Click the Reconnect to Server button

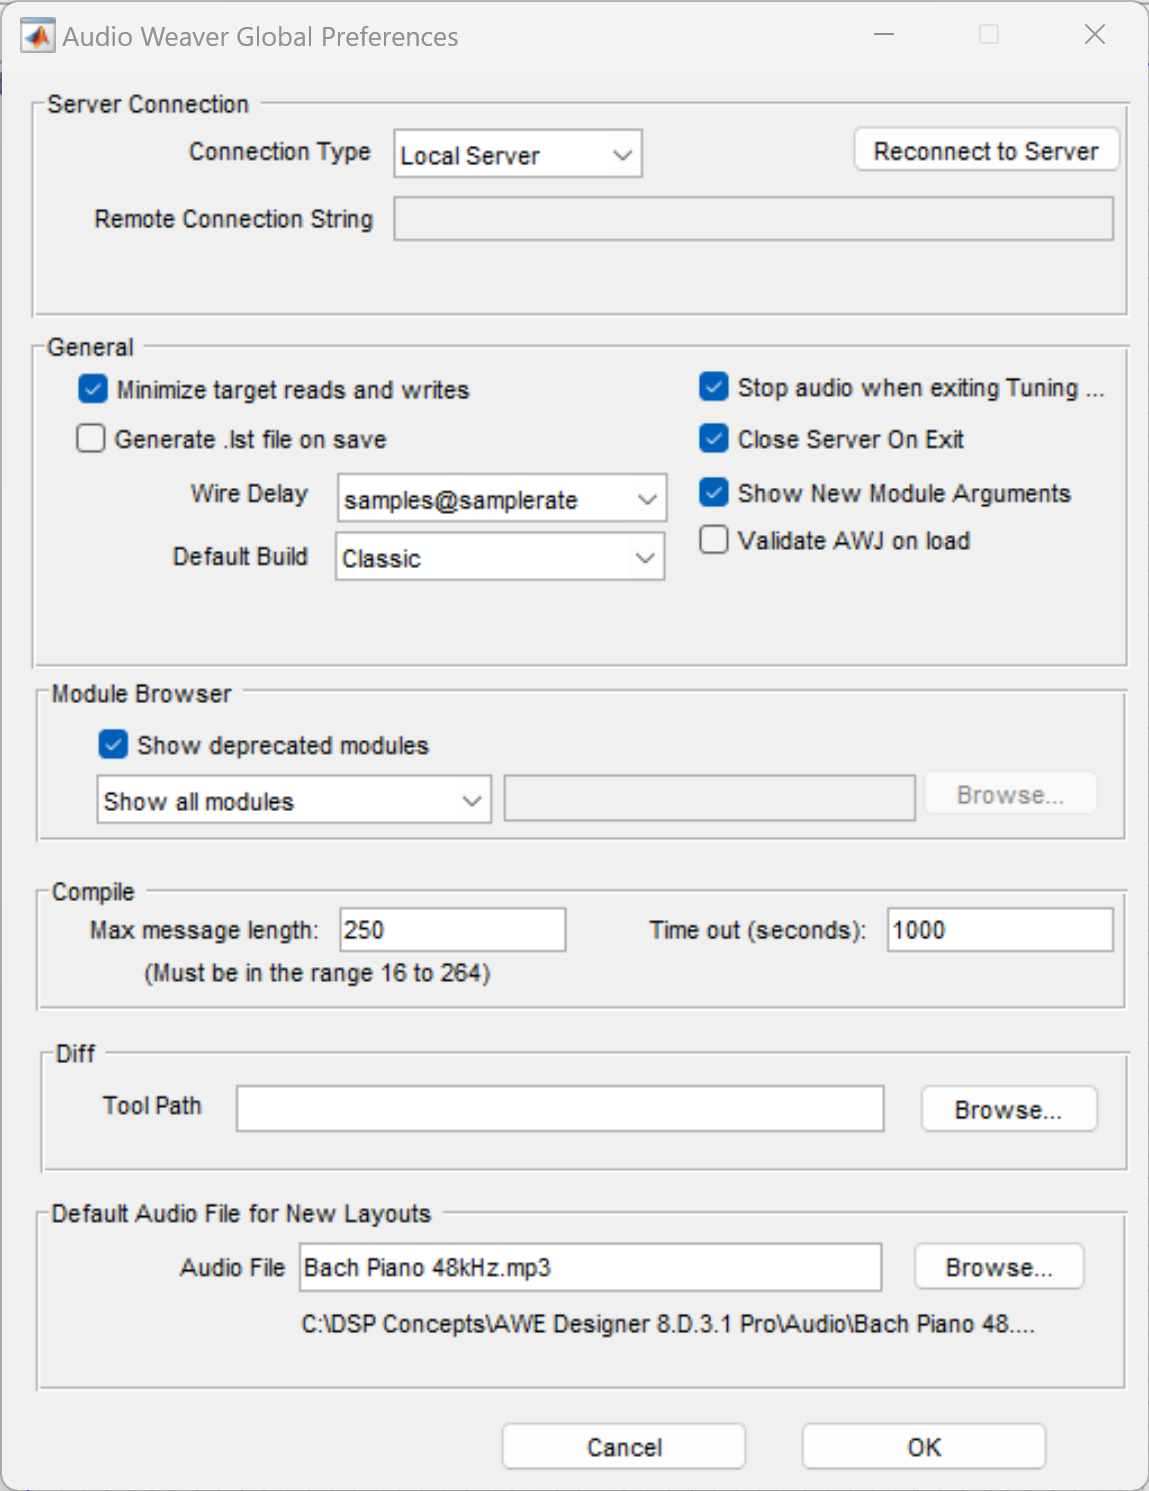[986, 151]
